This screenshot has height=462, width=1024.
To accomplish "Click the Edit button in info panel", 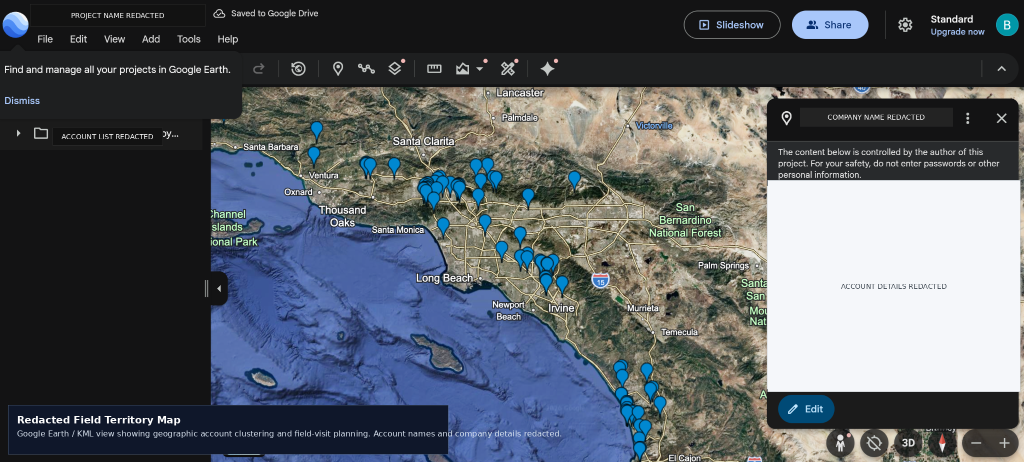I will (806, 409).
